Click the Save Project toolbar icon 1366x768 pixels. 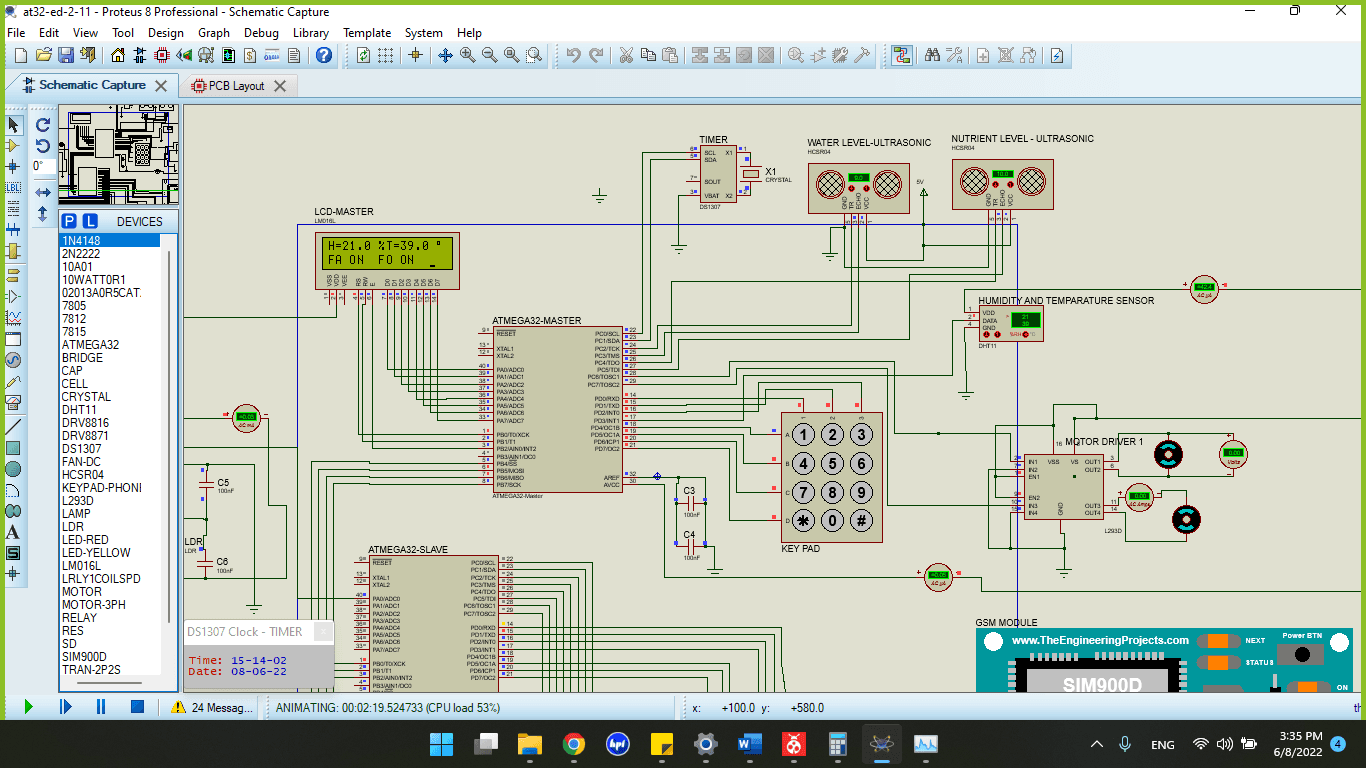(66, 56)
